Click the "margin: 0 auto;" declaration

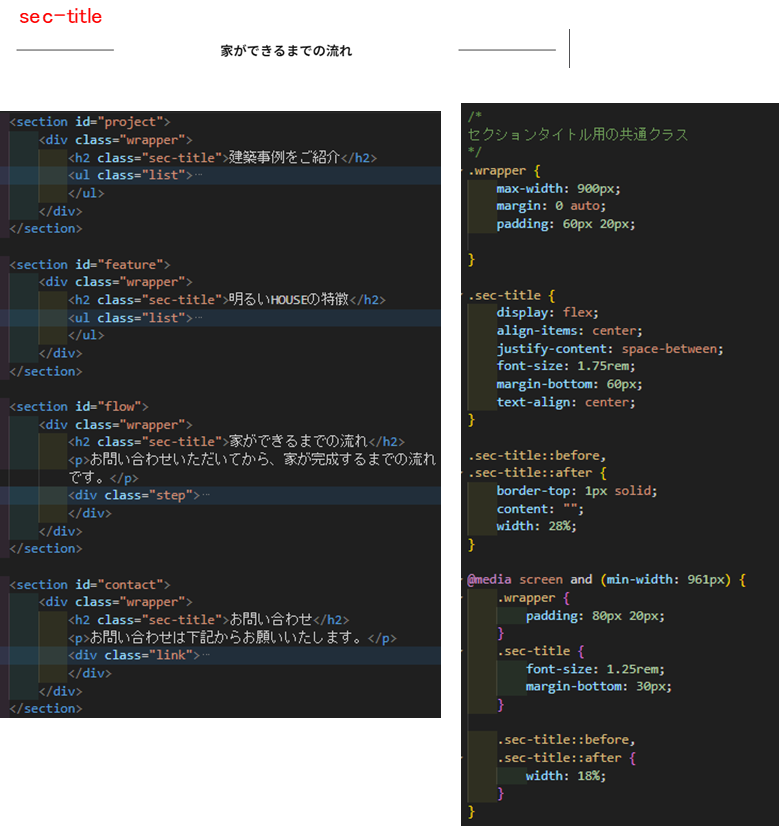(x=551, y=206)
